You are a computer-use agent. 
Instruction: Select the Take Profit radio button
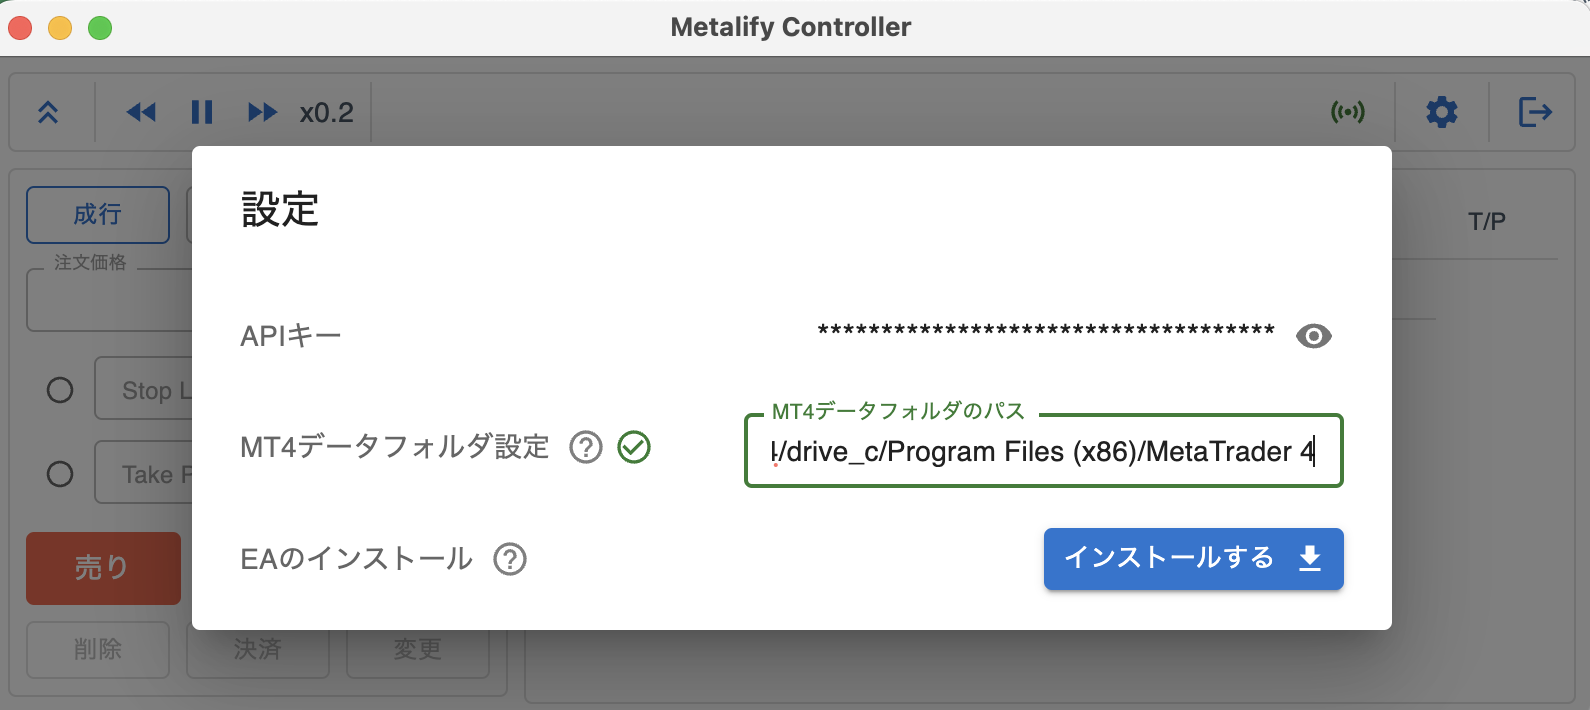point(59,473)
